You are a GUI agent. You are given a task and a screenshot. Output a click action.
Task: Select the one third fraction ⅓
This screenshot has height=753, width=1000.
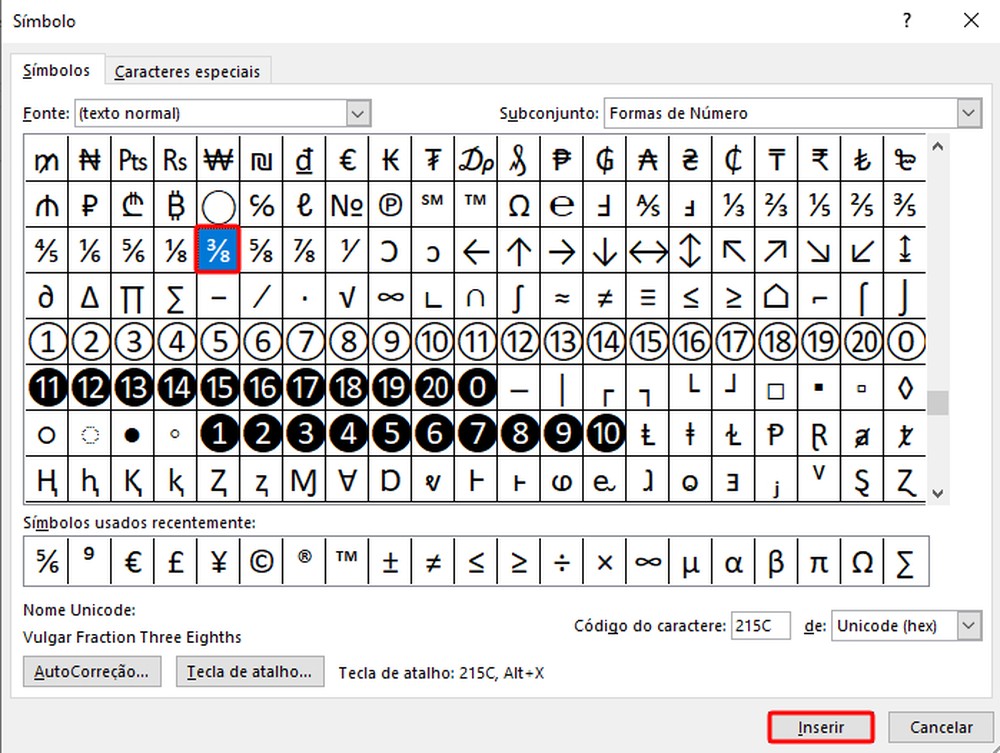[x=733, y=205]
